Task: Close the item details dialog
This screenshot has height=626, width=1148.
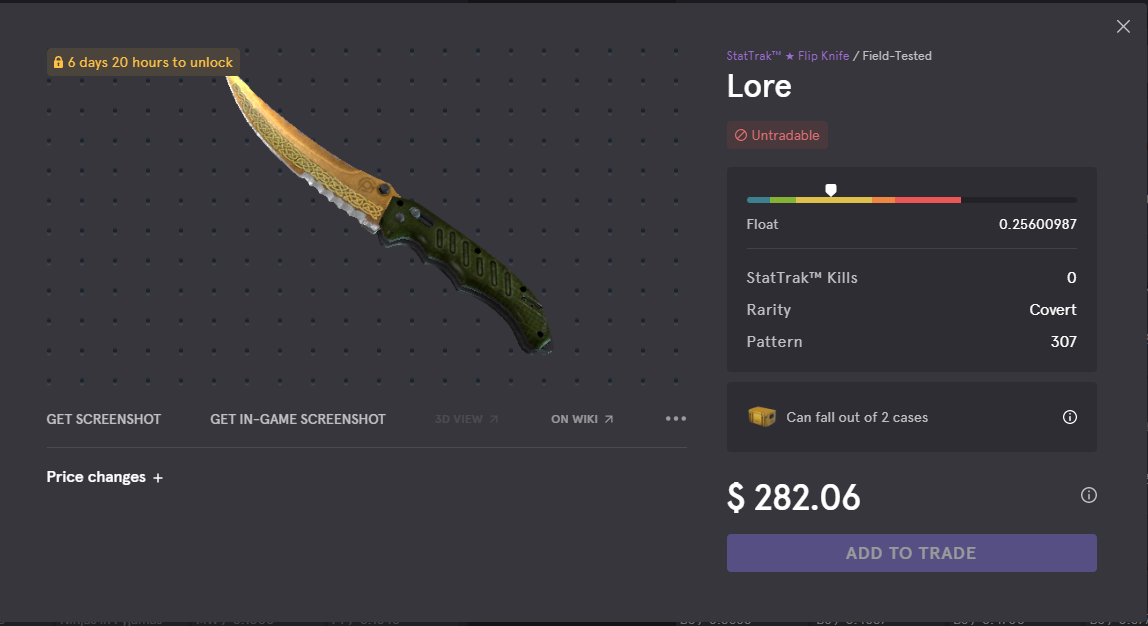Action: coord(1123,26)
